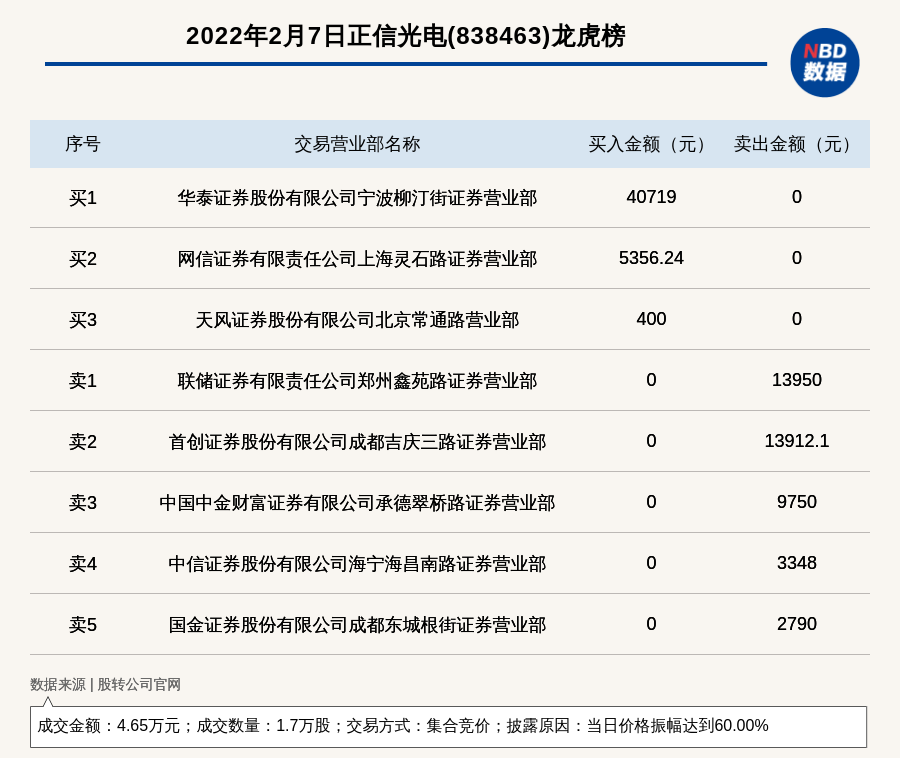Click the buy amount 400
The image size is (900, 758).
click(x=651, y=318)
